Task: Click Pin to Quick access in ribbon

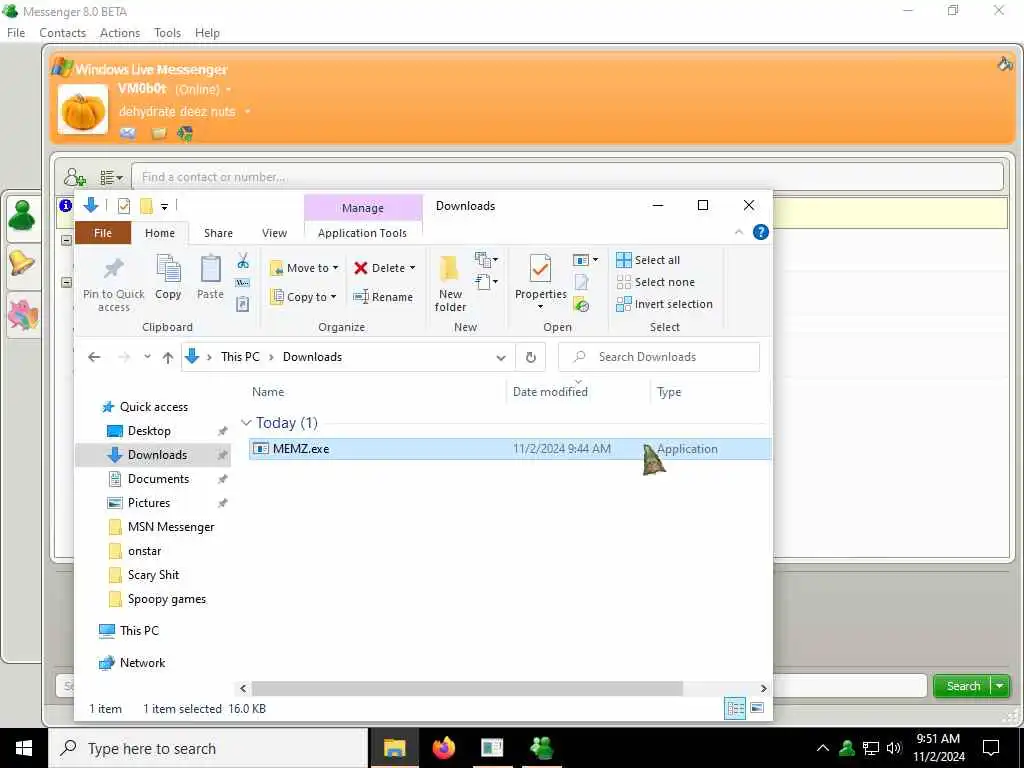Action: pyautogui.click(x=114, y=285)
